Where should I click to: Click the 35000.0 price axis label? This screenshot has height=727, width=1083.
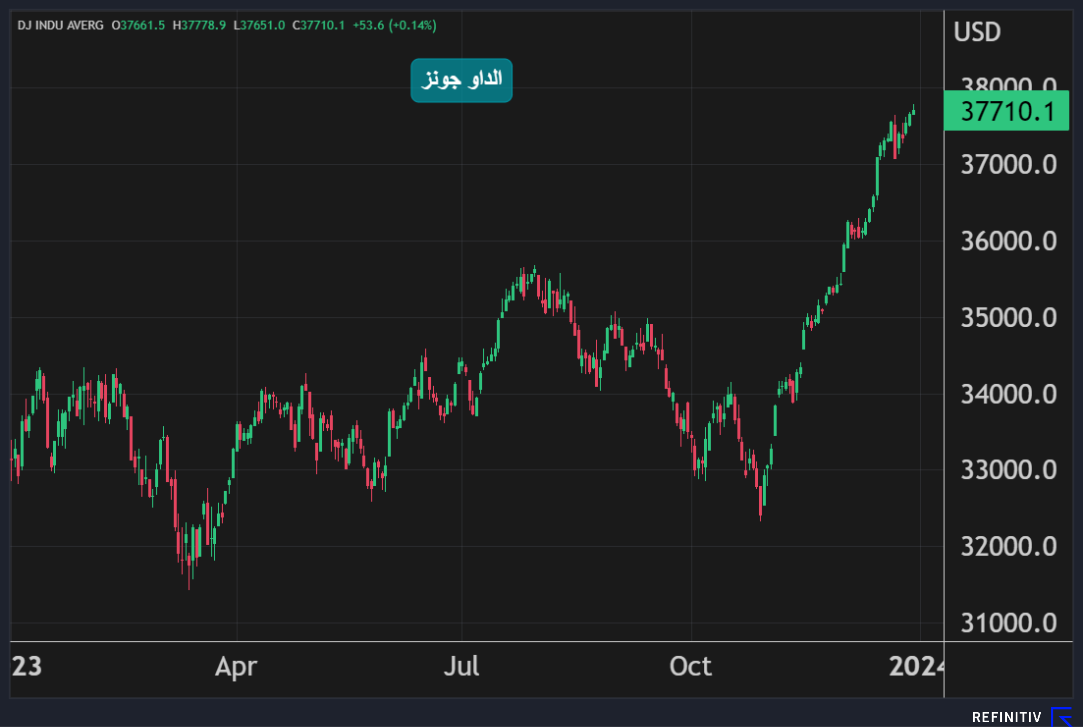pos(1008,318)
